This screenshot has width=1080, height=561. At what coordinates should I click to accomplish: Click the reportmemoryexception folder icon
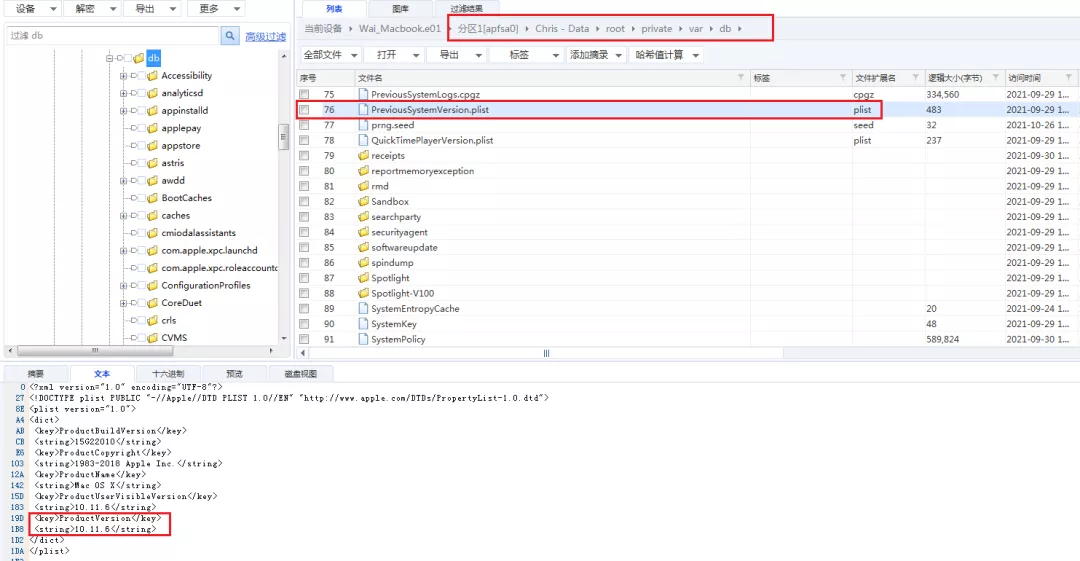pos(364,171)
